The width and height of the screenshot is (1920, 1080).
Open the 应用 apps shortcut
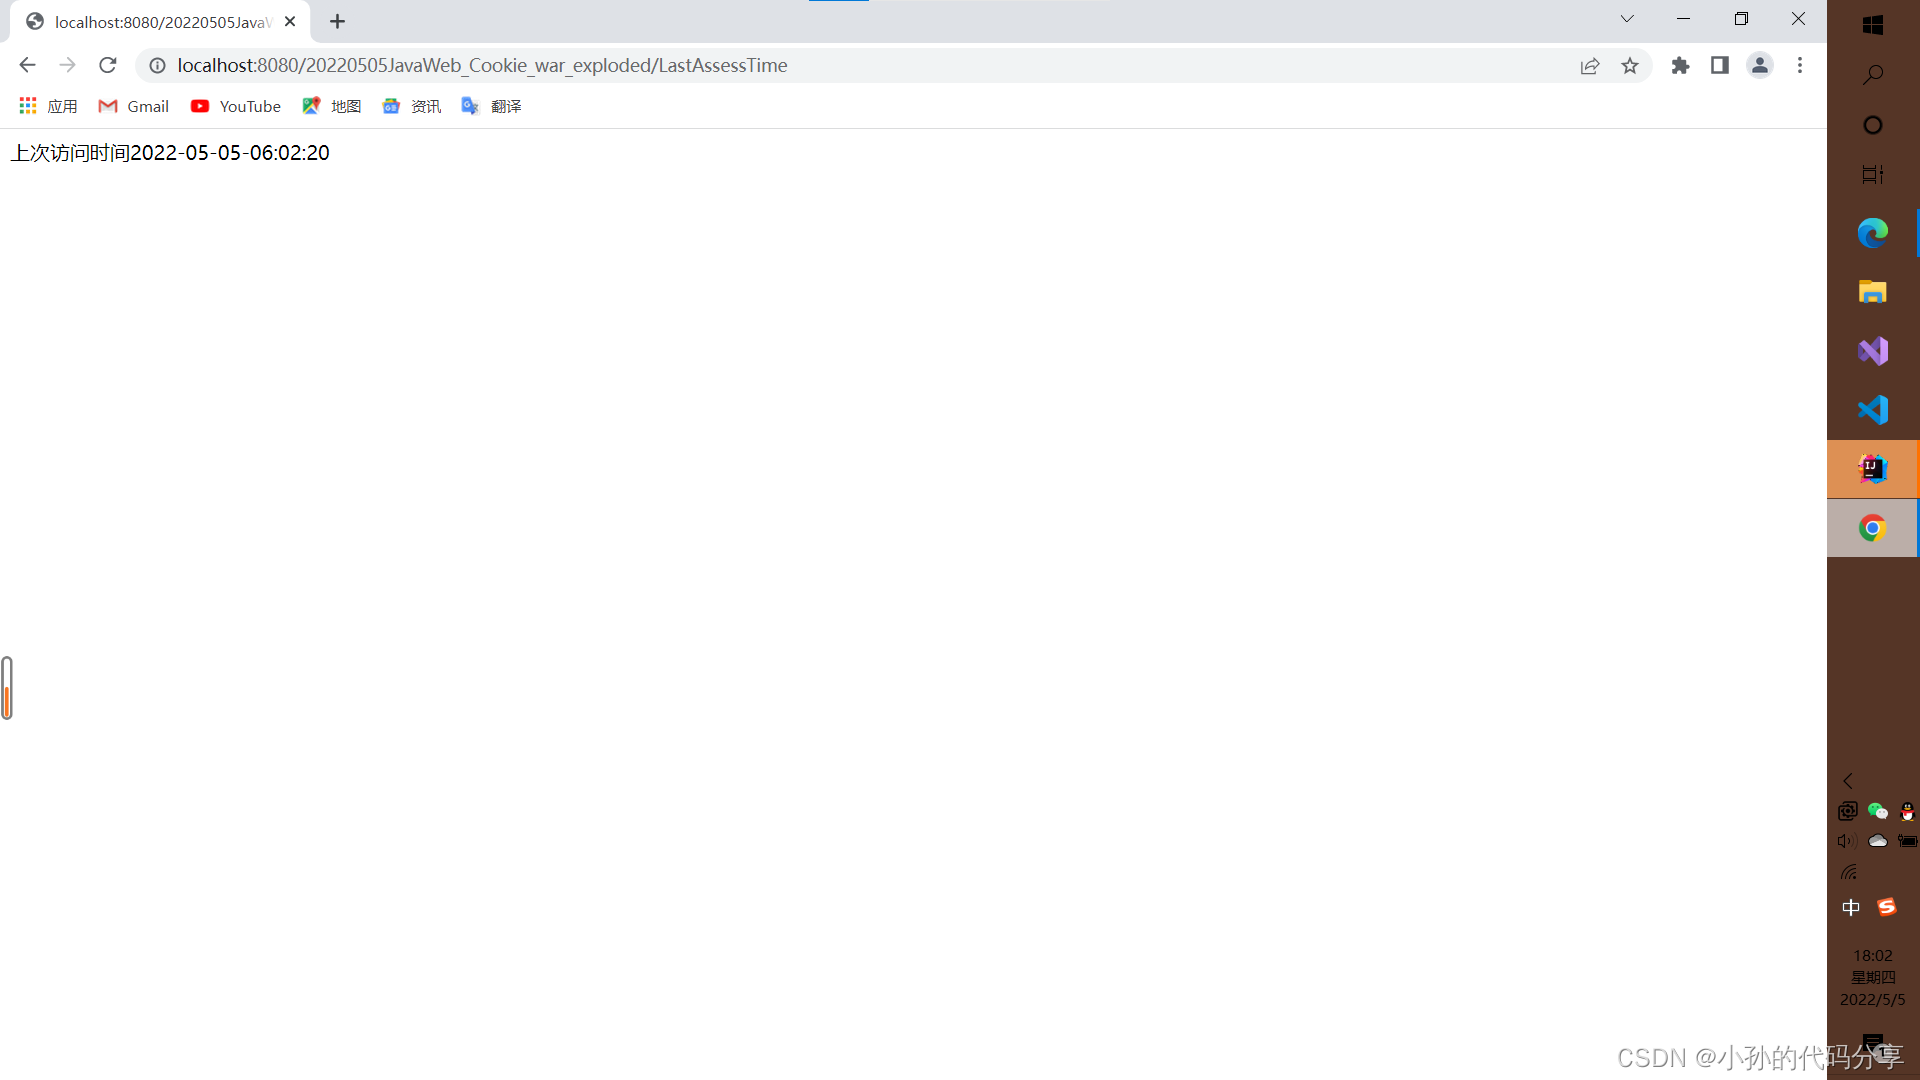[48, 106]
